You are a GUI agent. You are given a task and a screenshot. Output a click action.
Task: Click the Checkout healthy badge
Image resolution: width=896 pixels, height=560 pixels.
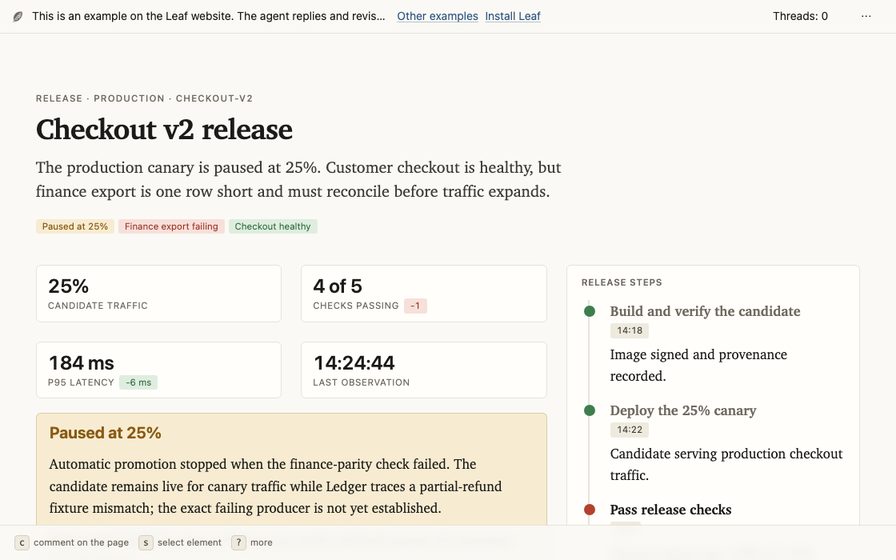pyautogui.click(x=273, y=226)
